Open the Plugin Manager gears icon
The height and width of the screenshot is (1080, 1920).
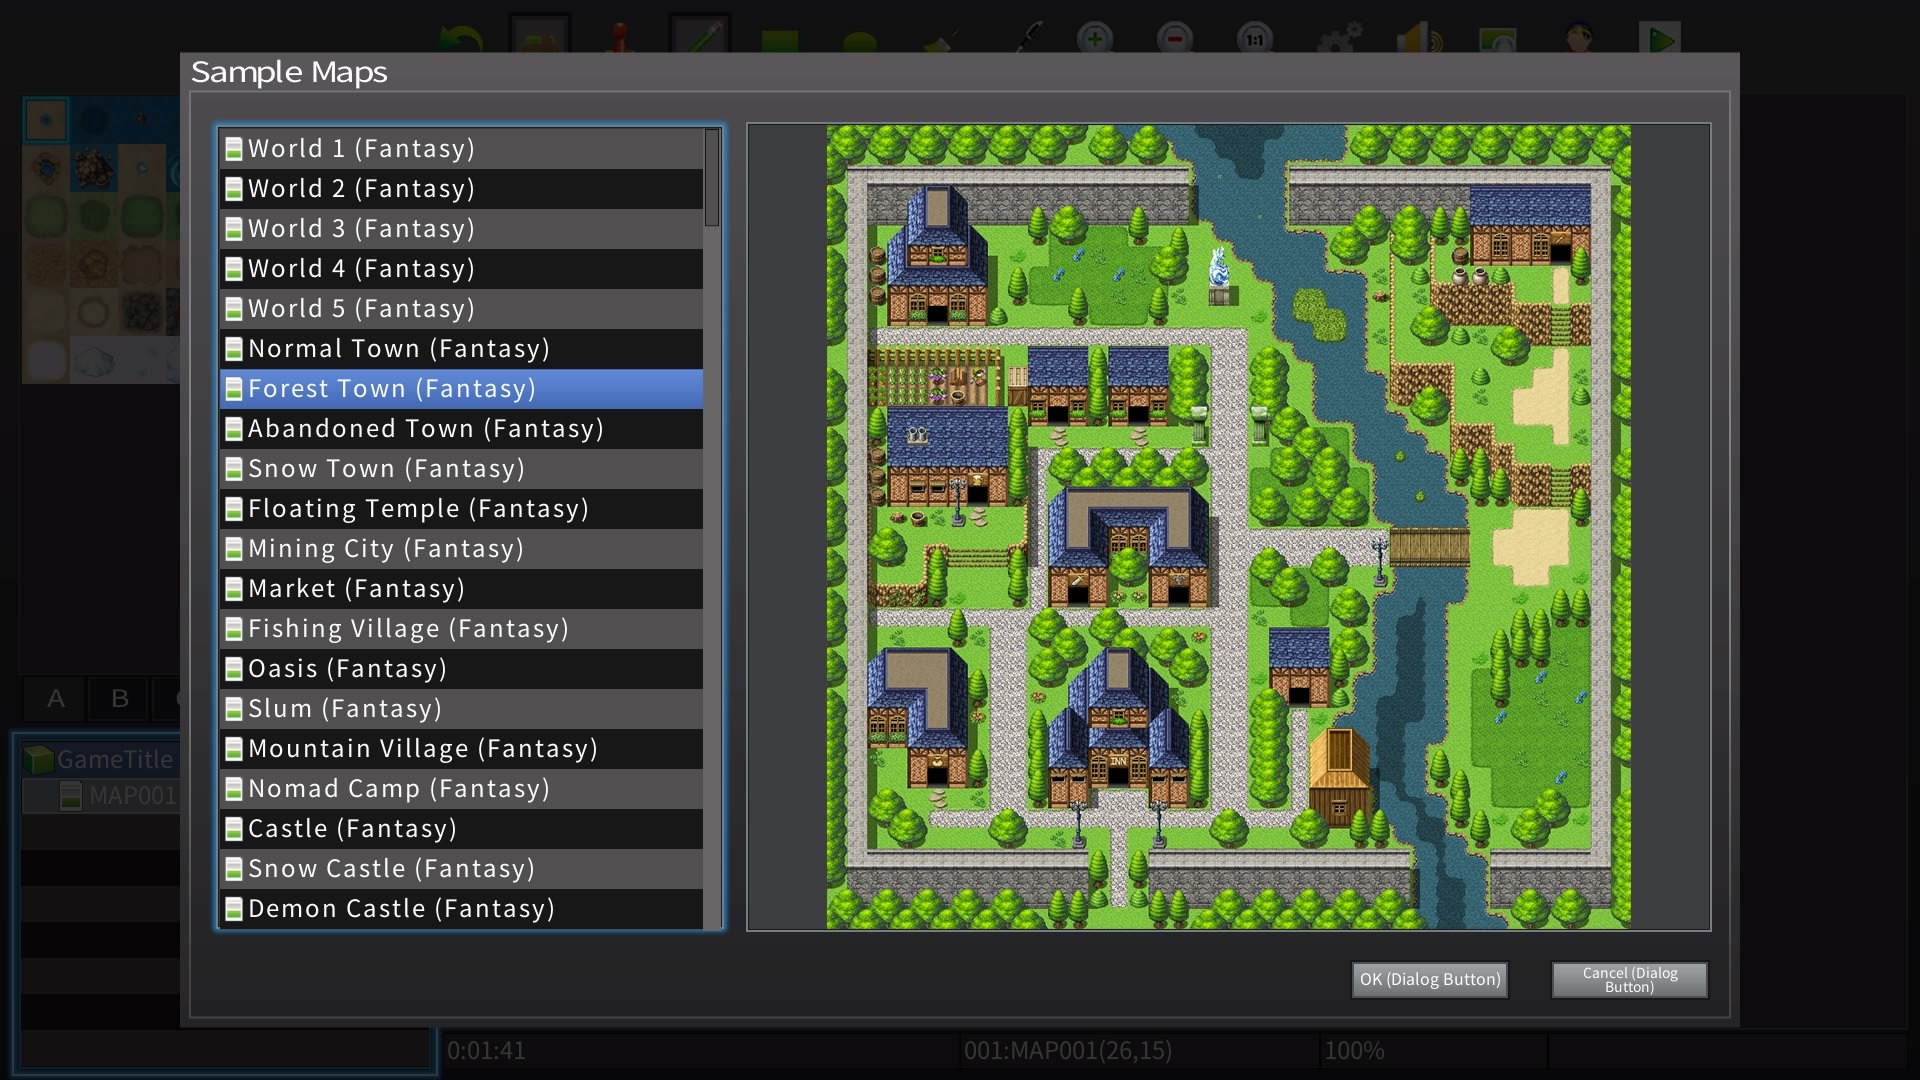tap(1341, 38)
